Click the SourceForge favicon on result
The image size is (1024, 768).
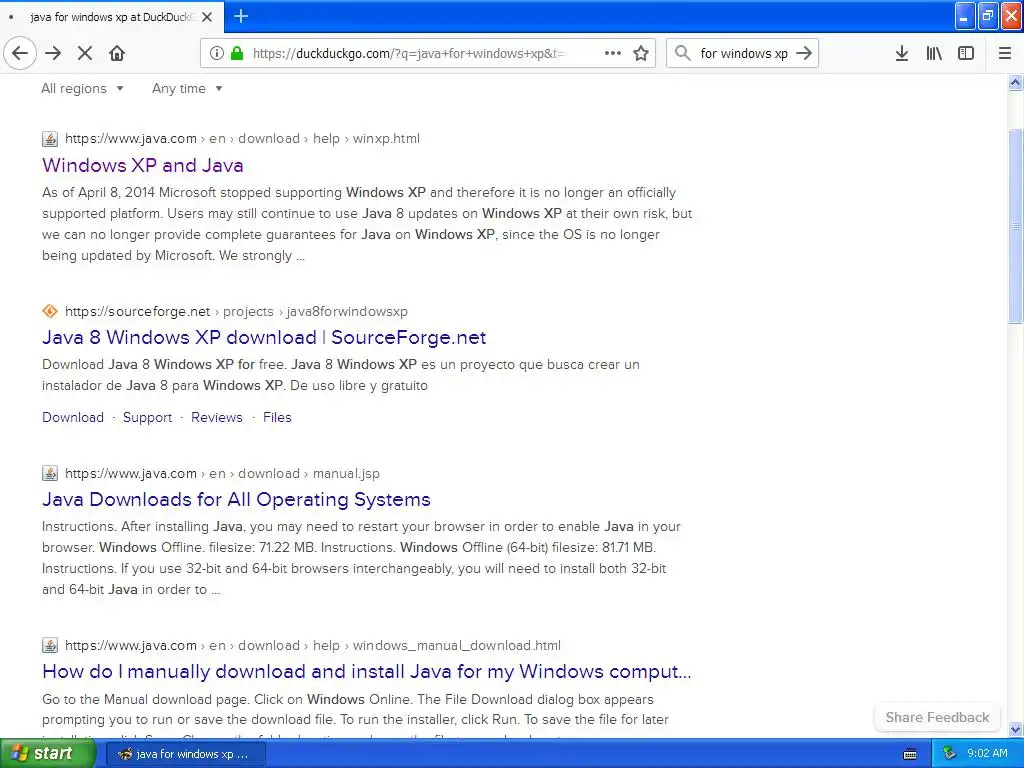(x=50, y=312)
